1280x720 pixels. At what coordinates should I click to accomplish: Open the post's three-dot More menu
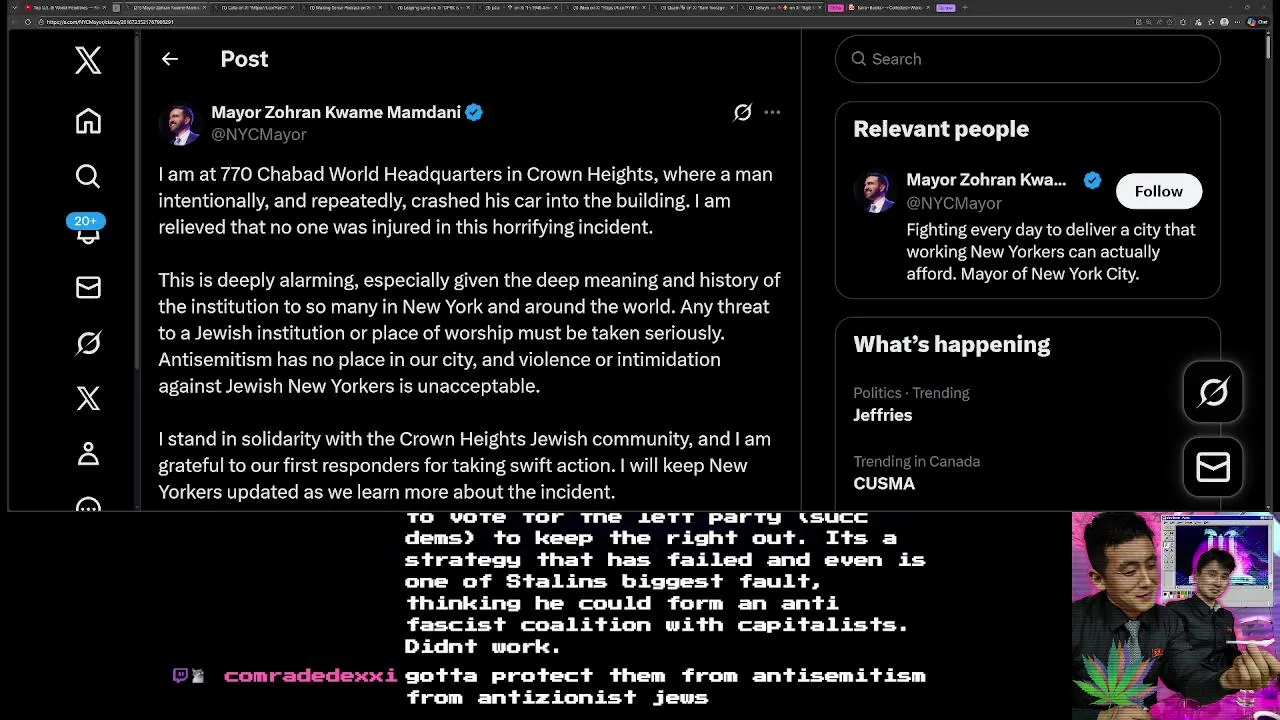tap(772, 112)
